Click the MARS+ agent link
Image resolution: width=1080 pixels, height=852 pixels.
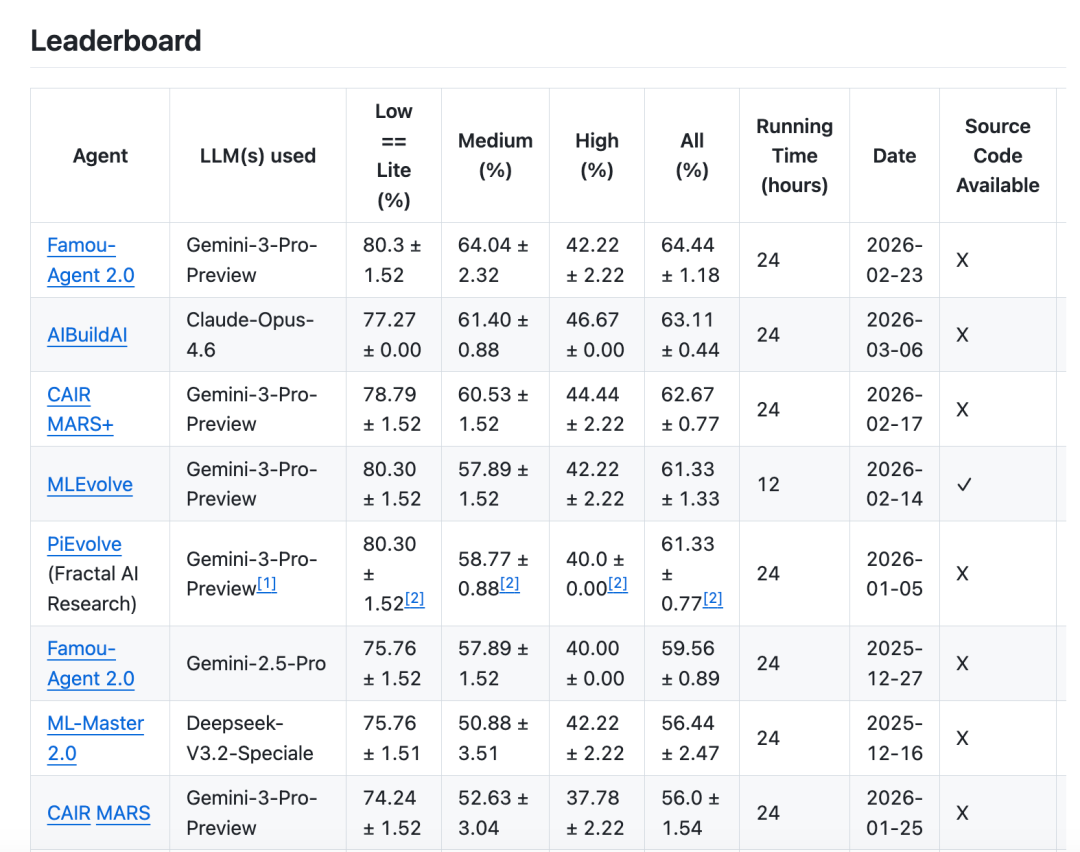pyautogui.click(x=80, y=424)
